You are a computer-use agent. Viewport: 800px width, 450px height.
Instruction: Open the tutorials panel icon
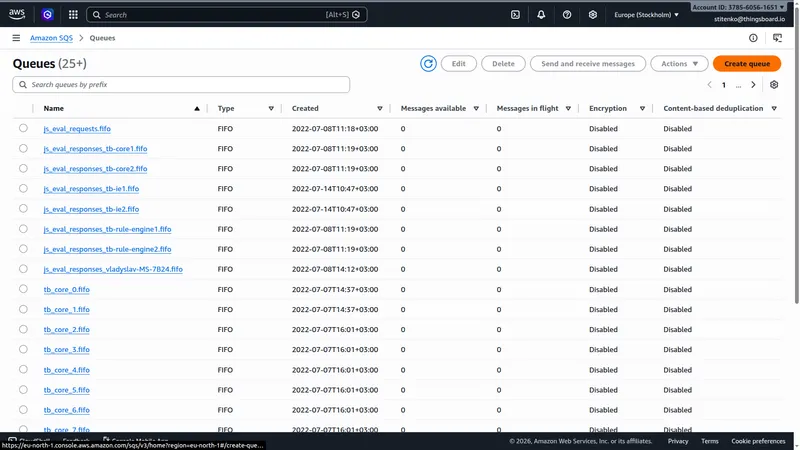tap(777, 38)
